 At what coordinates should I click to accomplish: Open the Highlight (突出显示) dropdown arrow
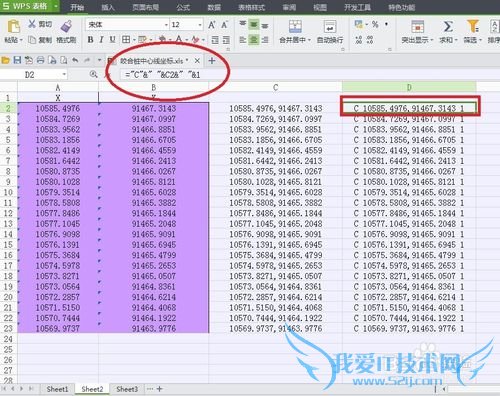(x=432, y=40)
